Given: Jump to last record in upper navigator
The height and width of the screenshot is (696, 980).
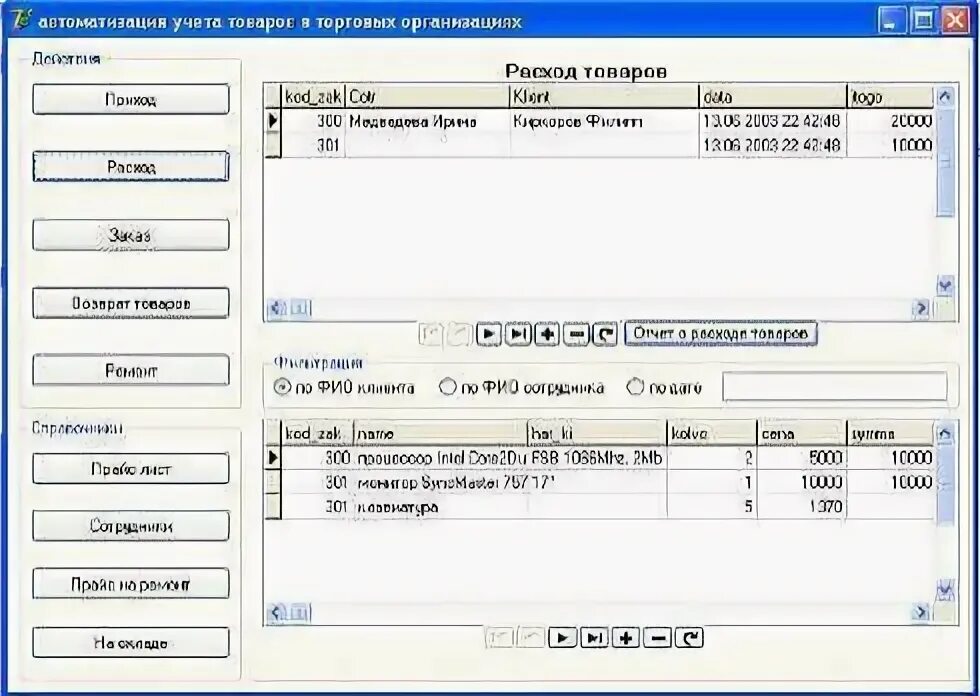Looking at the screenshot, I should 518,334.
